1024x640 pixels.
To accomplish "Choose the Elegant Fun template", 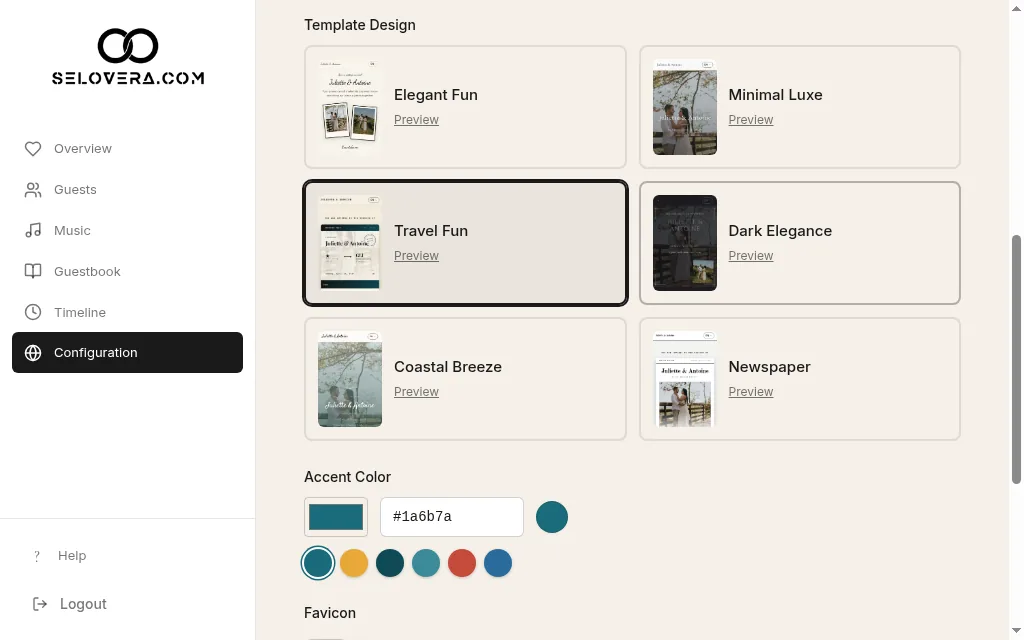I will pyautogui.click(x=465, y=107).
